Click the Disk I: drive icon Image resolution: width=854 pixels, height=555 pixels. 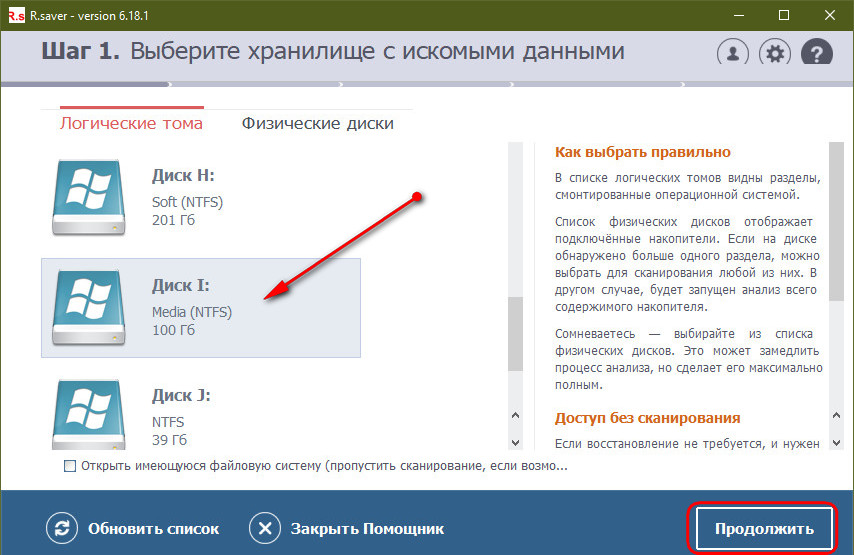tap(89, 307)
